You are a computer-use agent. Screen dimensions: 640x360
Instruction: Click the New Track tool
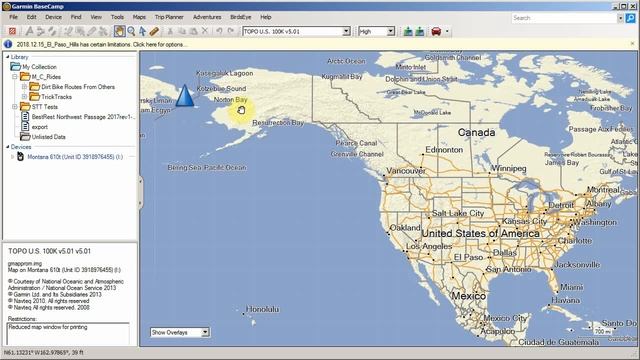[52, 31]
